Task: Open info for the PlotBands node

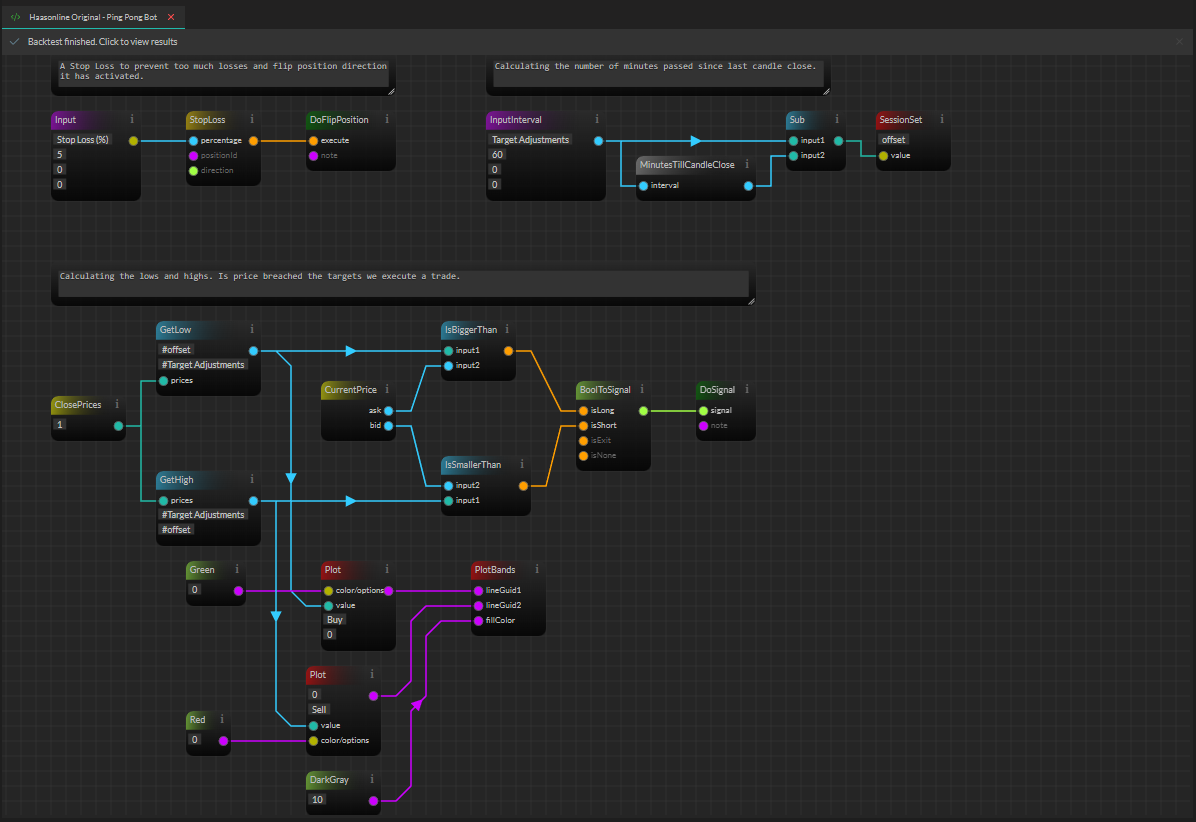Action: click(x=537, y=569)
